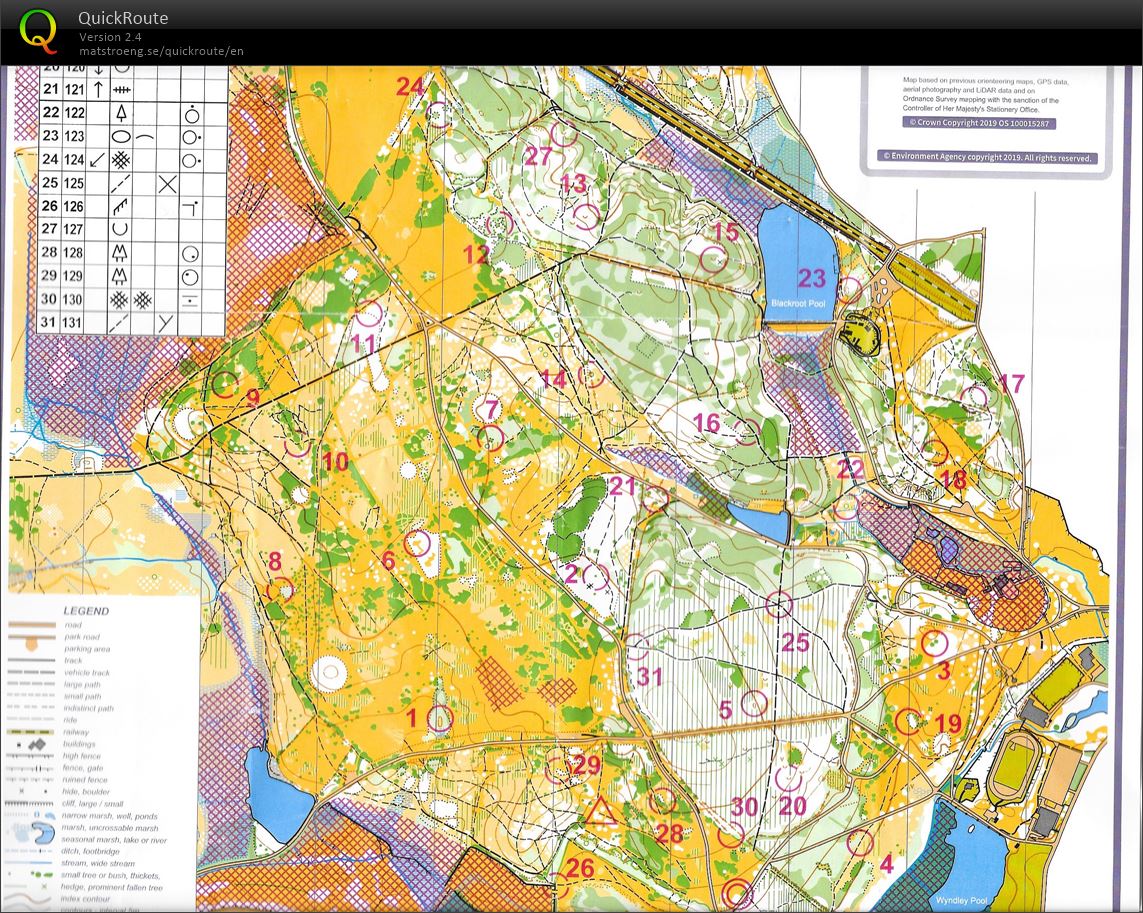The image size is (1143, 913).
Task: Click map control number 14
Action: (x=553, y=378)
